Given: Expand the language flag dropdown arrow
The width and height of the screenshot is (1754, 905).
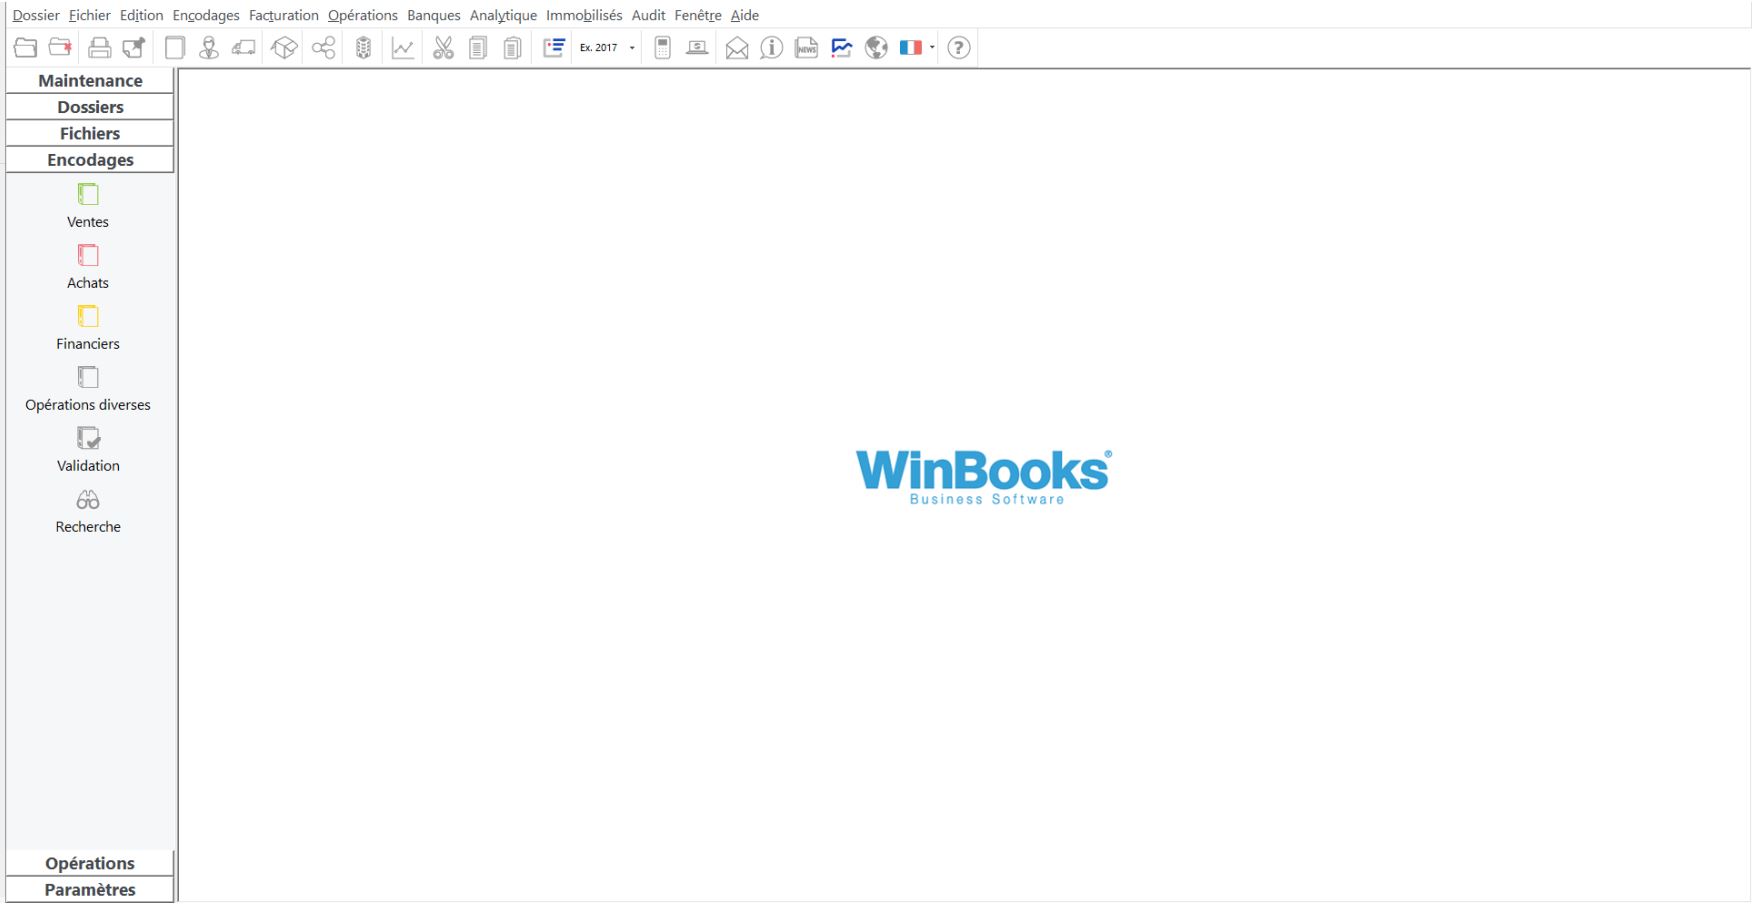Looking at the screenshot, I should tap(932, 47).
